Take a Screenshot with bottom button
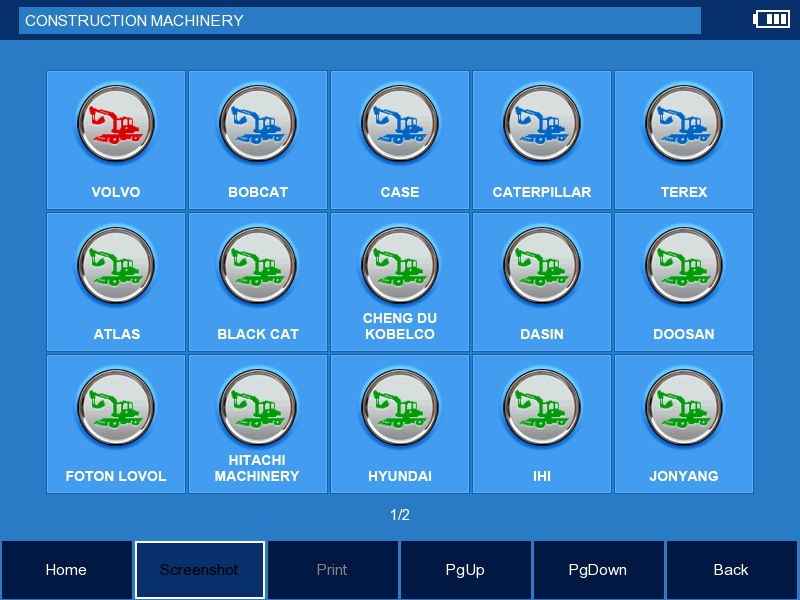Viewport: 800px width, 600px height. [x=199, y=569]
